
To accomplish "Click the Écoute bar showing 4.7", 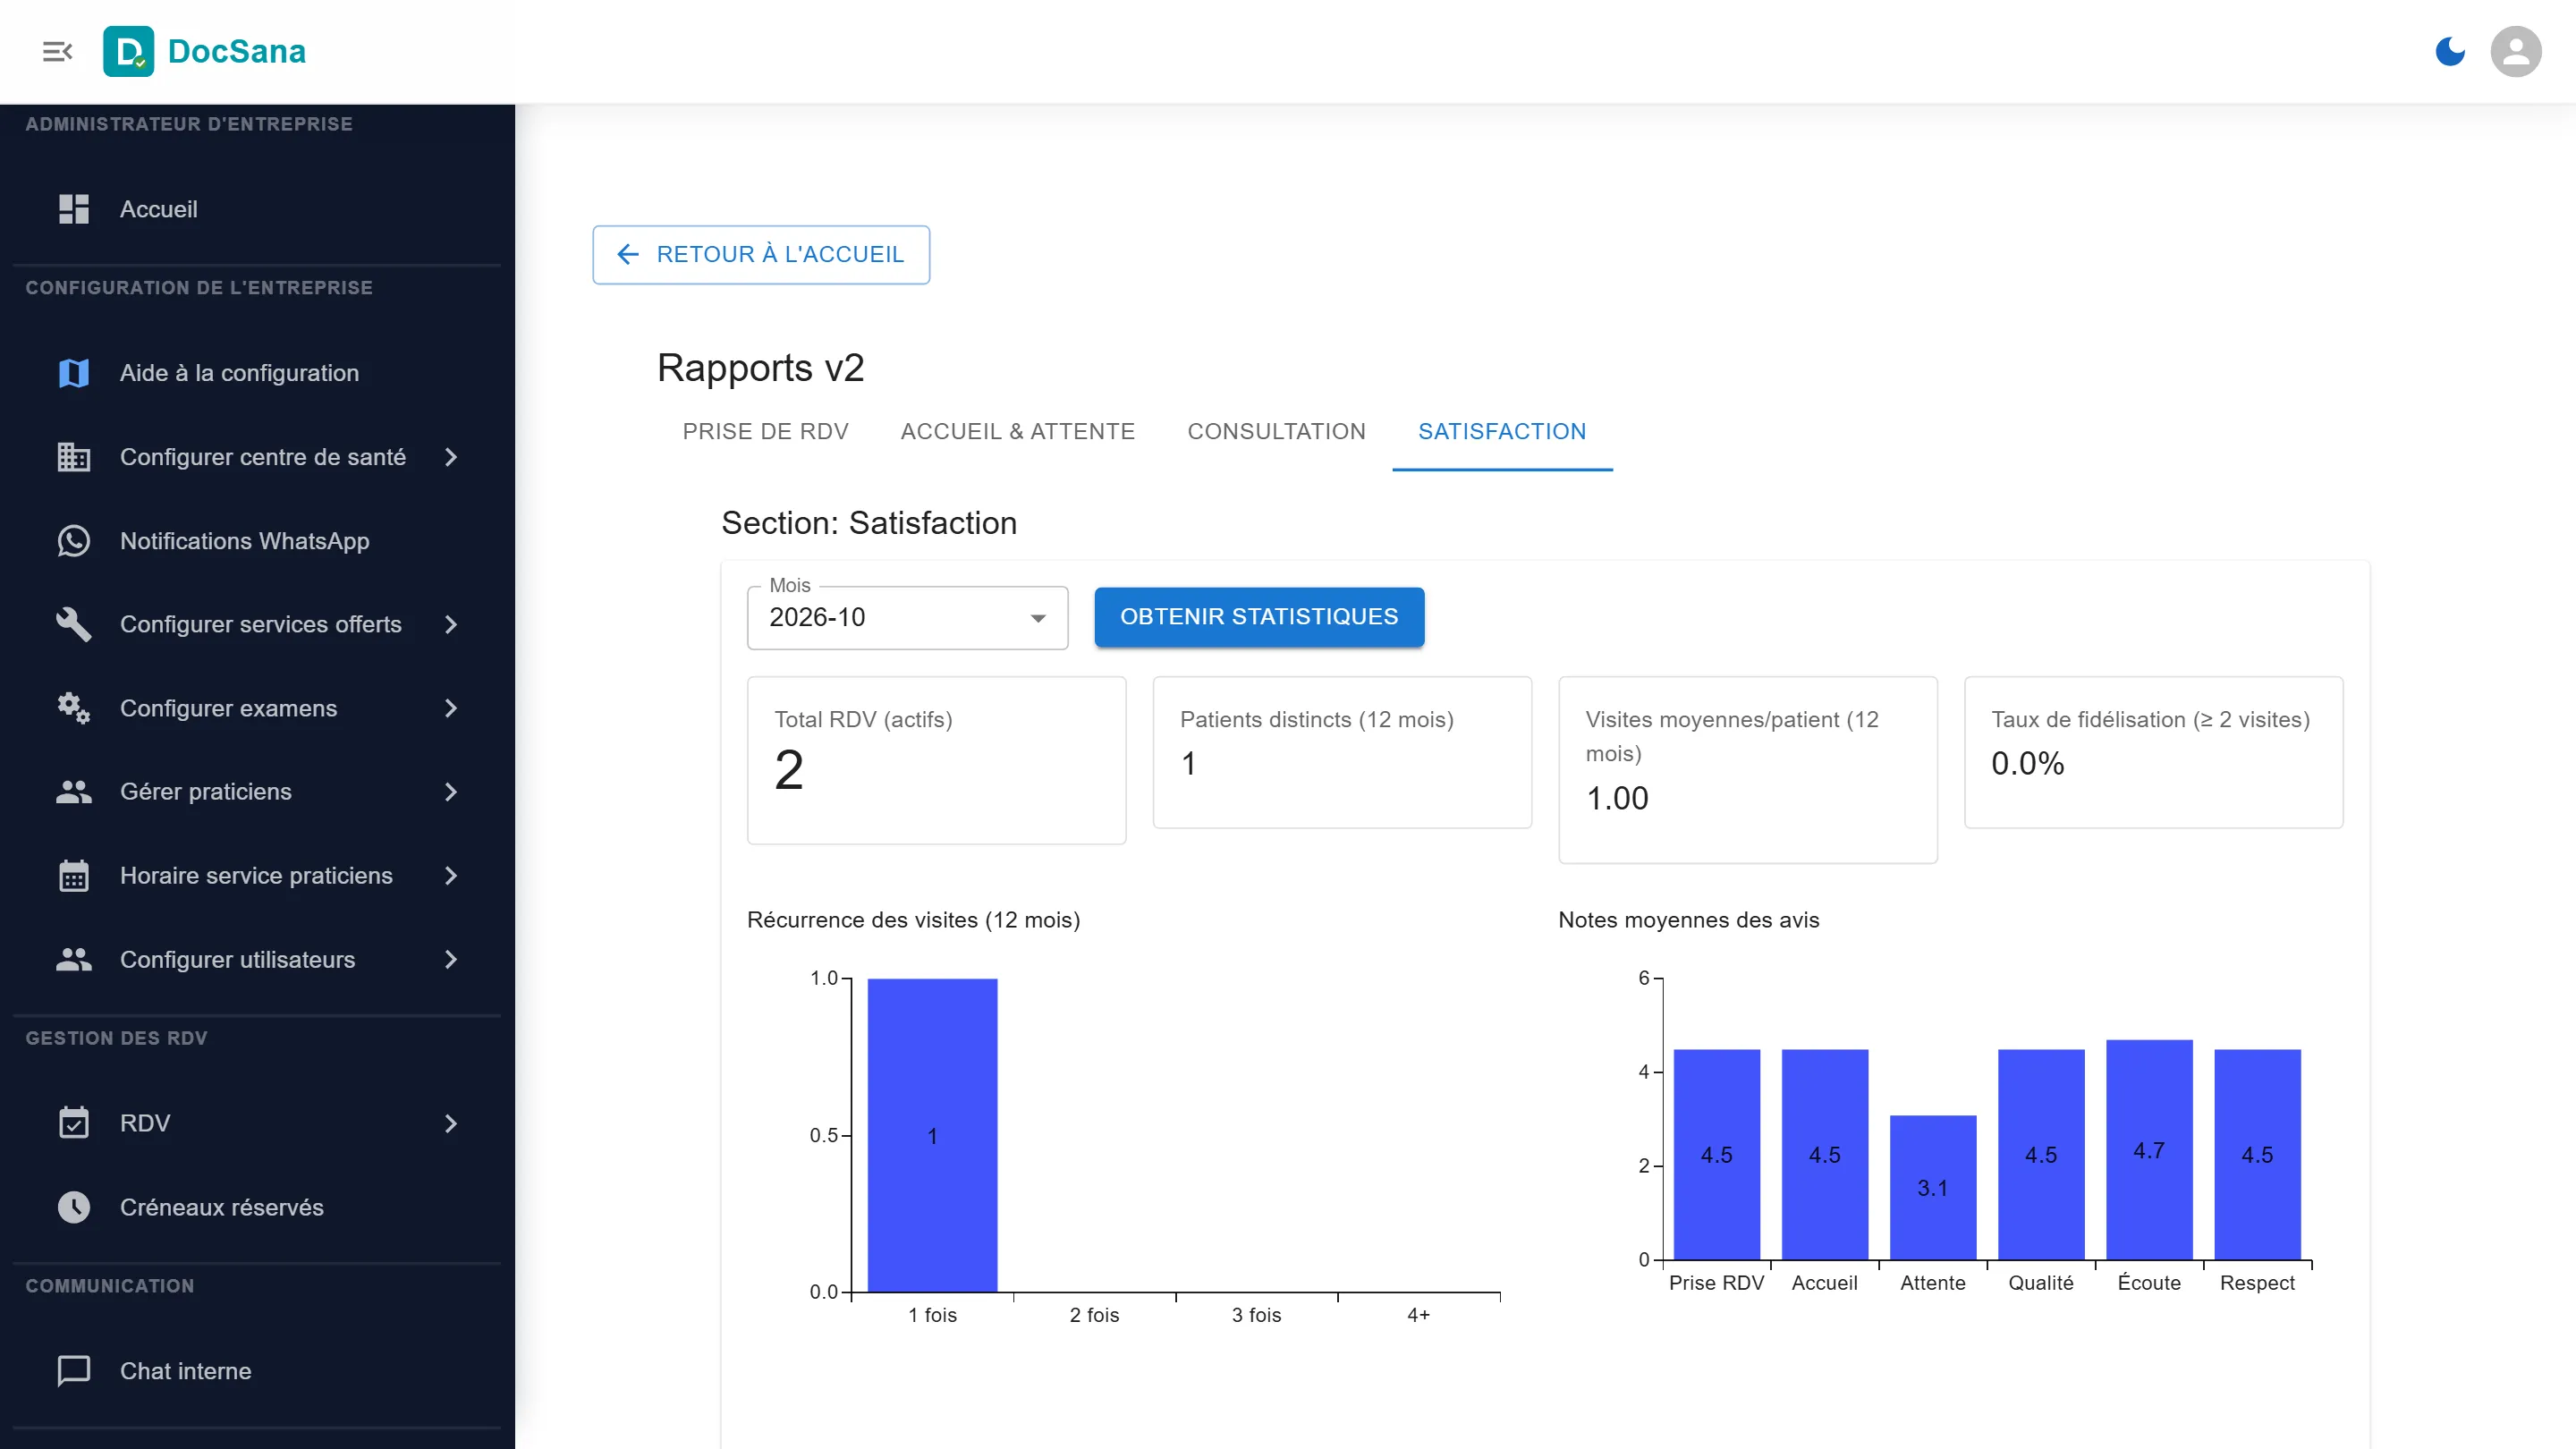I will coord(2149,1149).
